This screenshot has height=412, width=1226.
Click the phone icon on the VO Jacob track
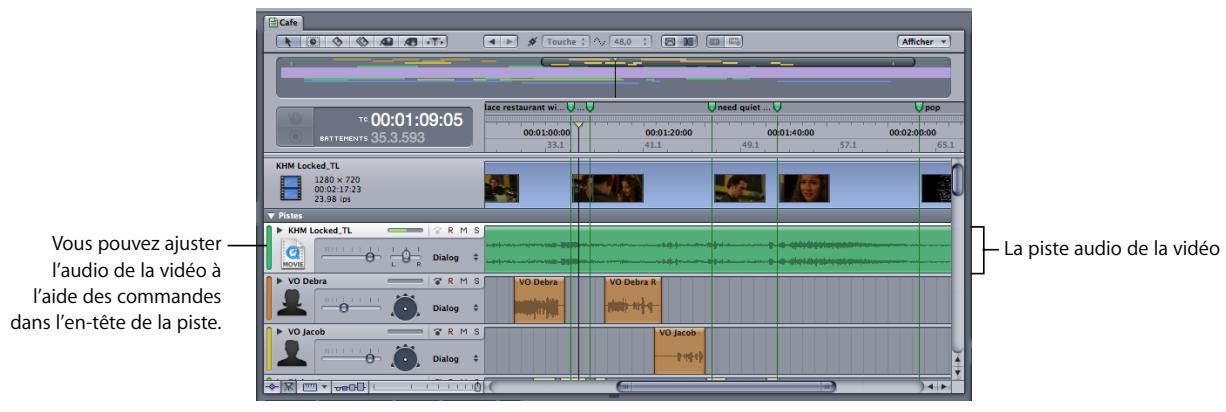pos(437,333)
